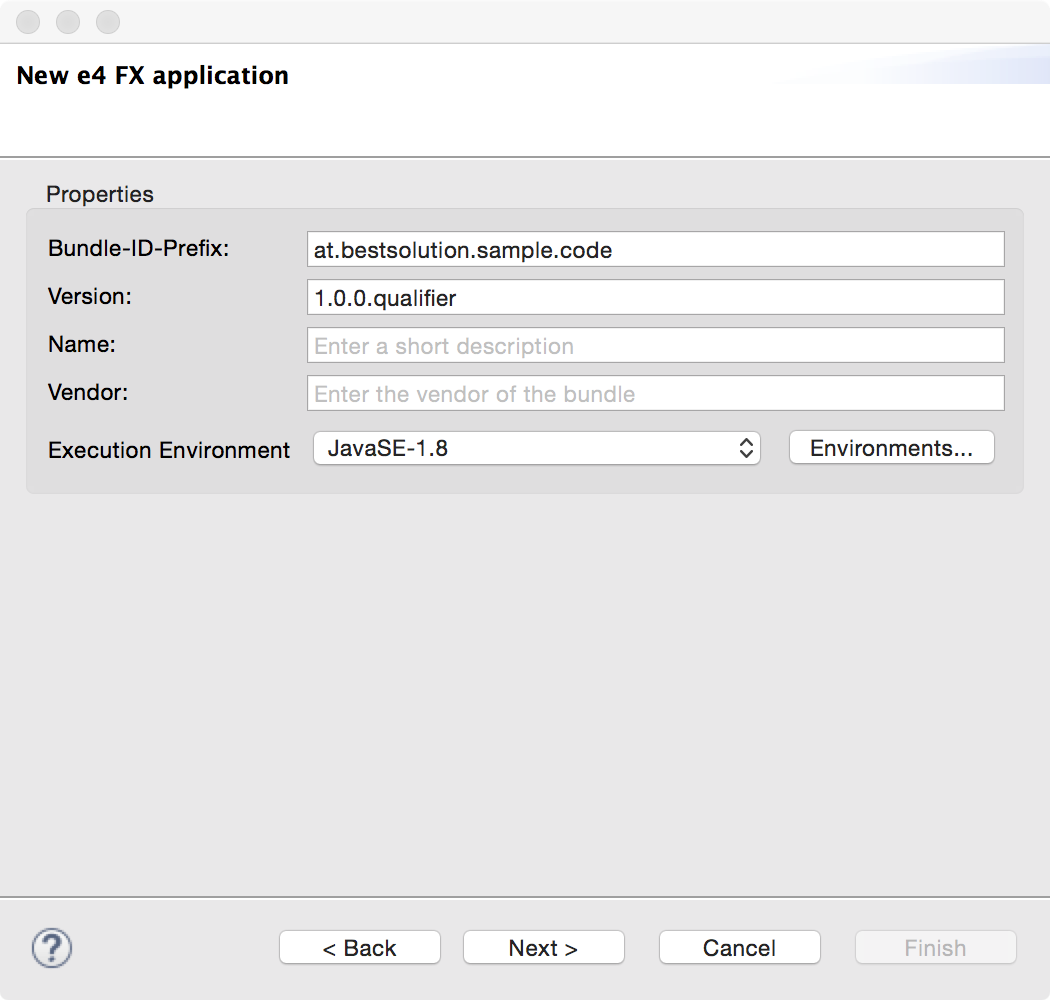
Task: Click the Version label text
Action: pyautogui.click(x=90, y=297)
